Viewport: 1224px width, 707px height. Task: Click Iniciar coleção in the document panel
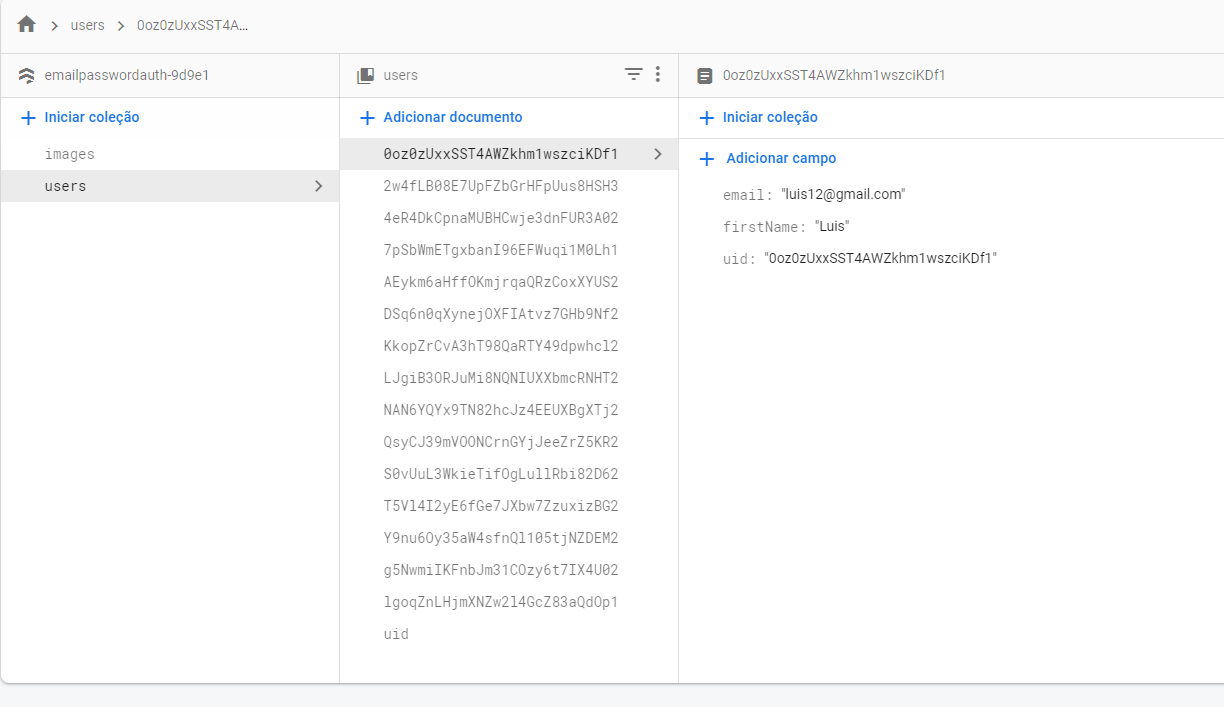pos(770,117)
